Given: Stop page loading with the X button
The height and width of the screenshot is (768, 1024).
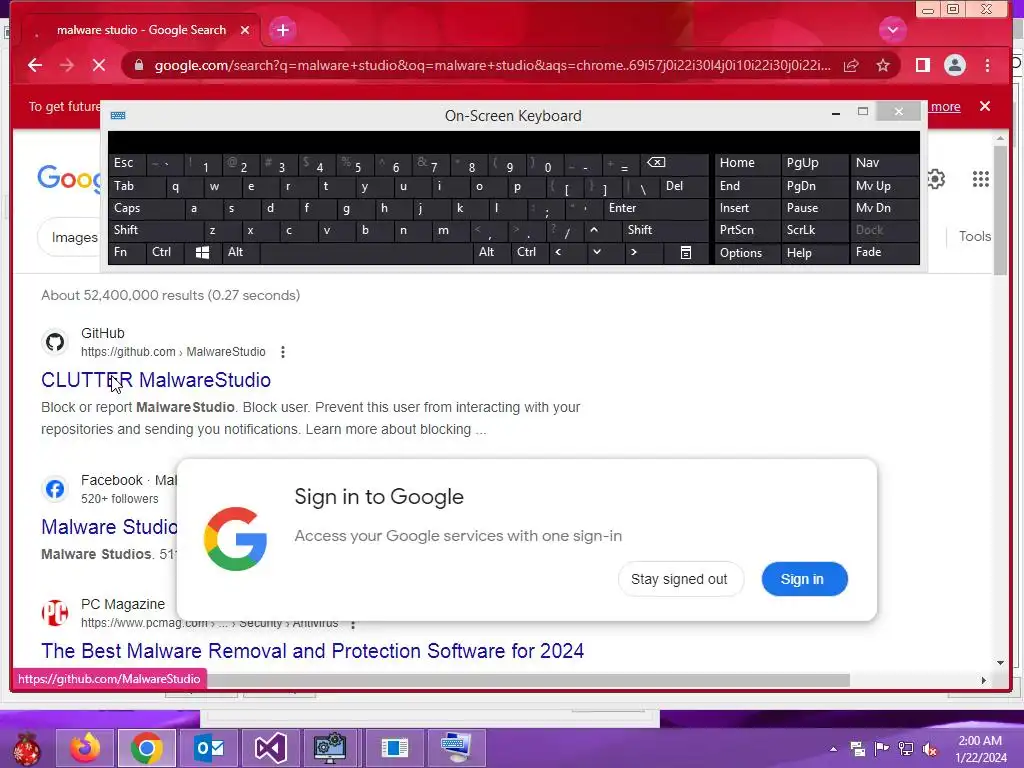Looking at the screenshot, I should coord(99,65).
